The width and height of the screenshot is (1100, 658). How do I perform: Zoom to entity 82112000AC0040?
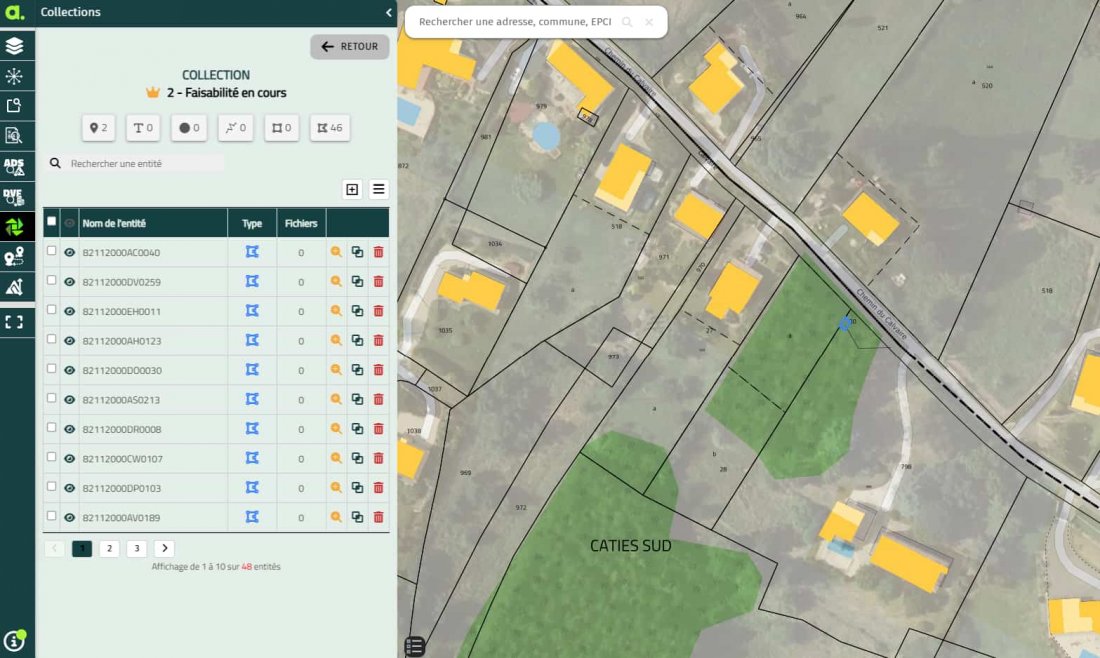(336, 252)
